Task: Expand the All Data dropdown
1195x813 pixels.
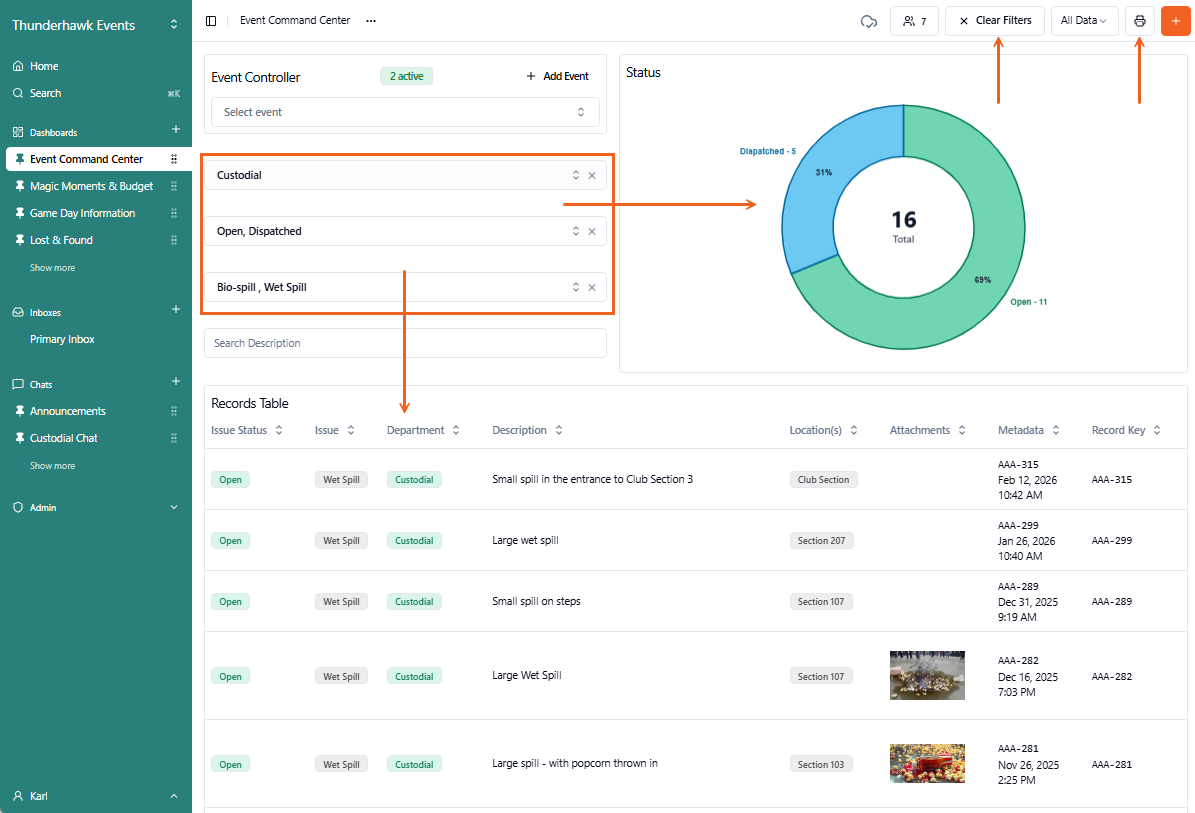Action: click(x=1084, y=21)
